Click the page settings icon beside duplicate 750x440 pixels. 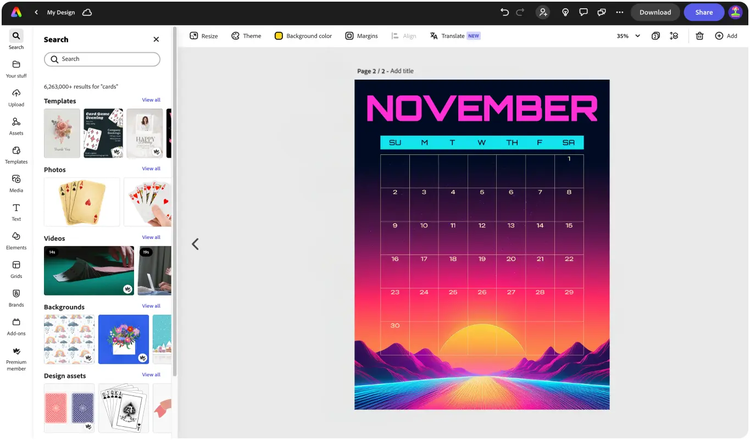(x=674, y=36)
